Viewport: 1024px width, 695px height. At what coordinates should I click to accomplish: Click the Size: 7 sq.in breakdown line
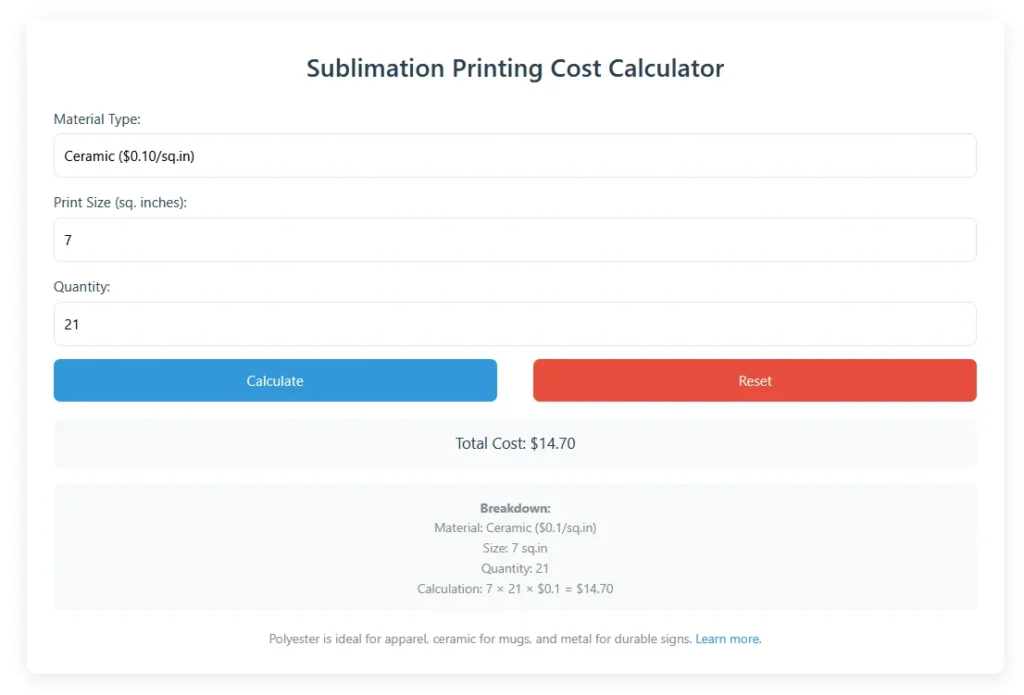click(x=515, y=548)
